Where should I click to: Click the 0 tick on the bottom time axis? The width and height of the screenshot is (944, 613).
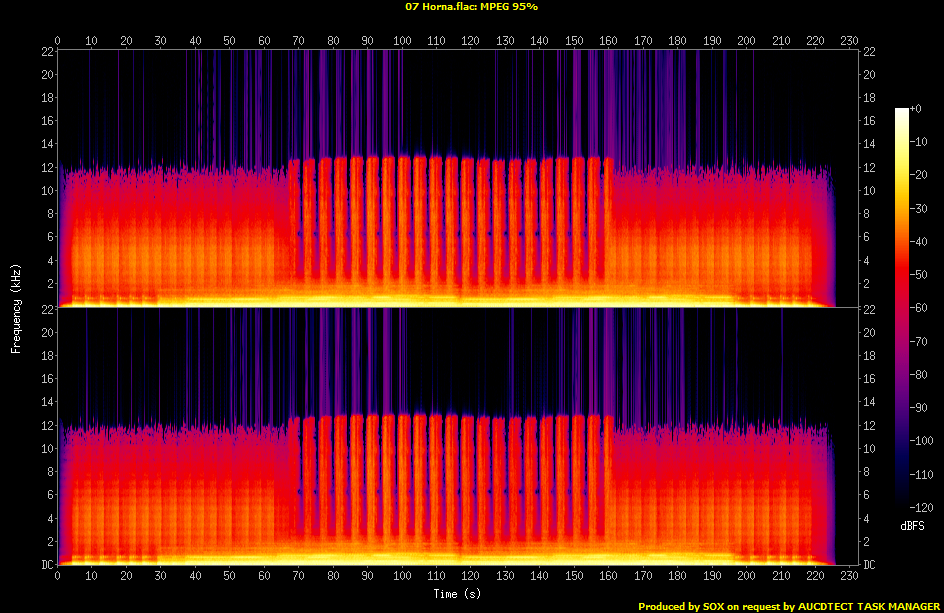coord(58,577)
